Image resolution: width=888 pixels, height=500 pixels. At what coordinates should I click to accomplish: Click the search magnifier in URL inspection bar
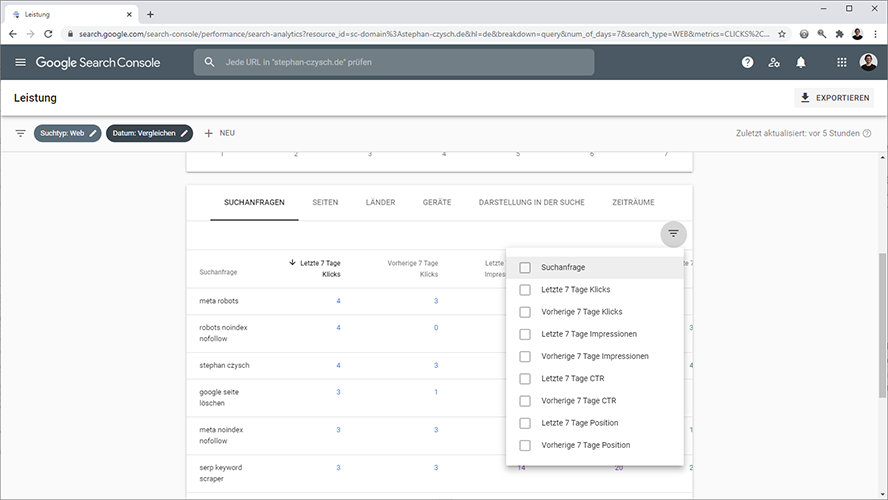pyautogui.click(x=210, y=62)
